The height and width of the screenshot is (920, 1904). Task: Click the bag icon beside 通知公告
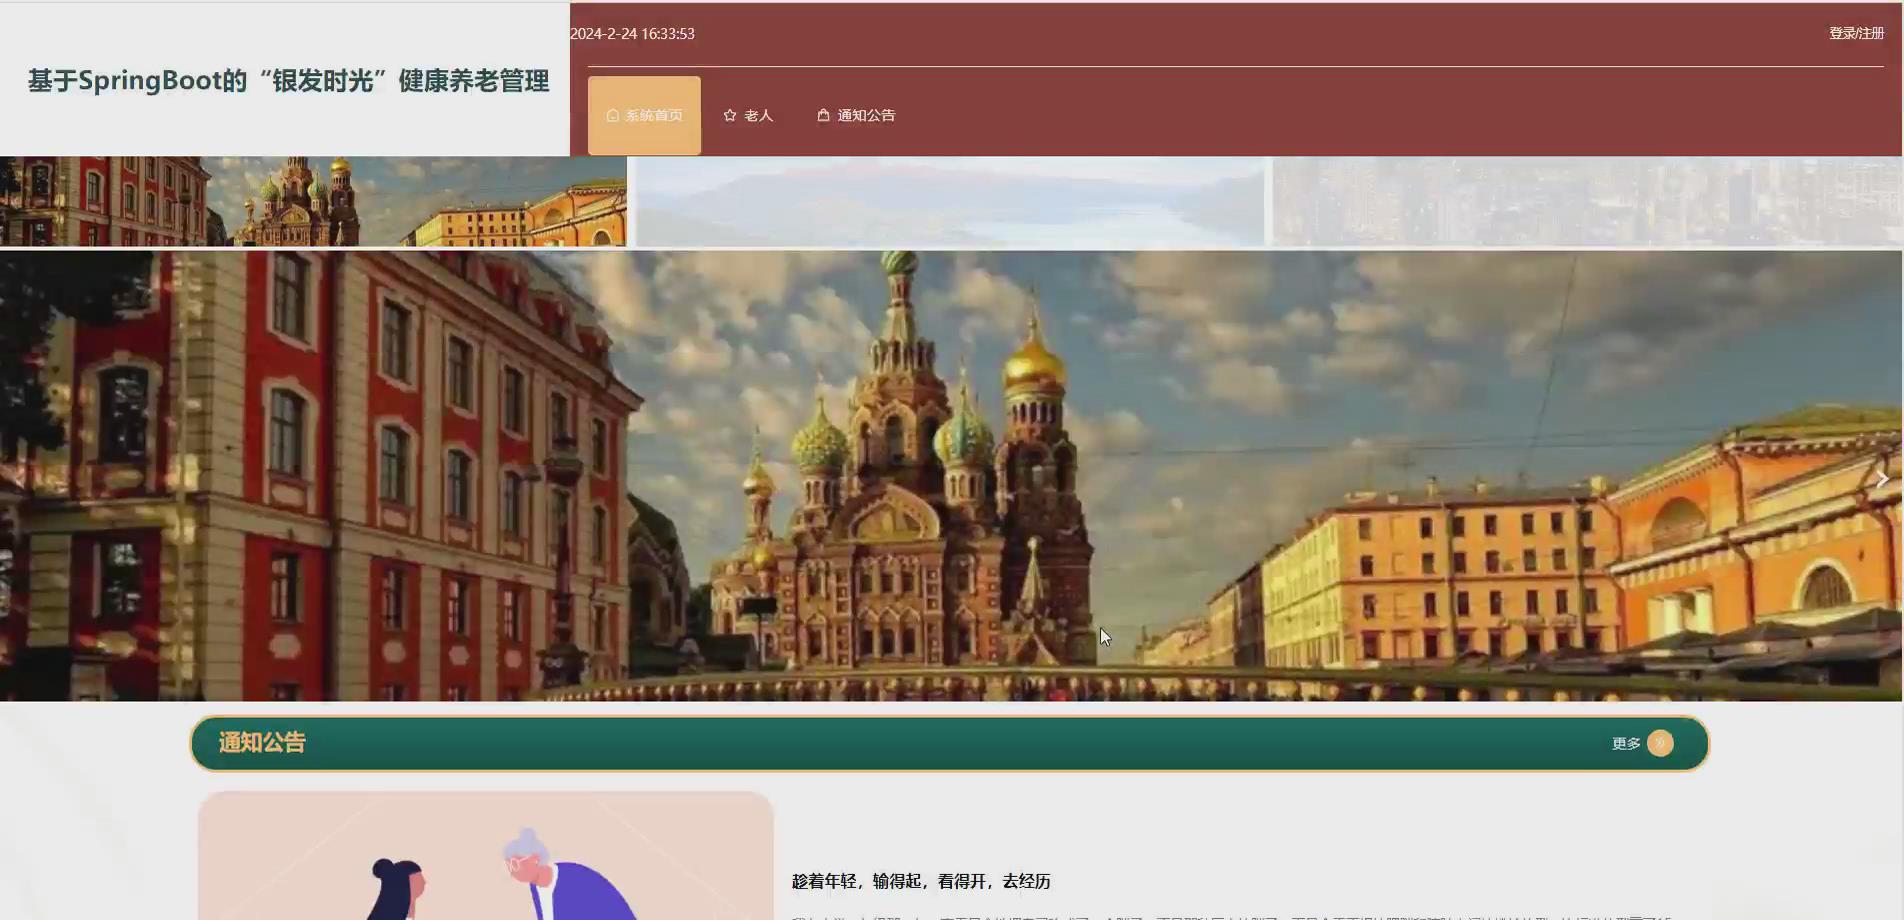pyautogui.click(x=823, y=115)
